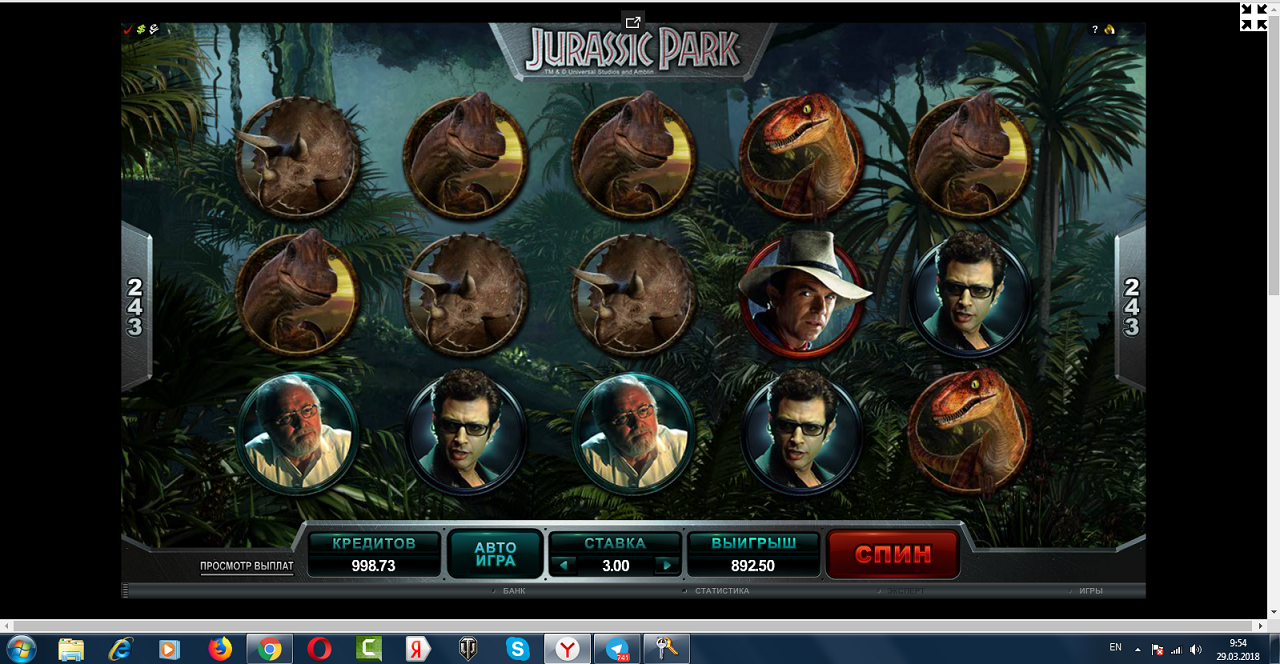Increase the bet with right arrow

click(x=666, y=565)
